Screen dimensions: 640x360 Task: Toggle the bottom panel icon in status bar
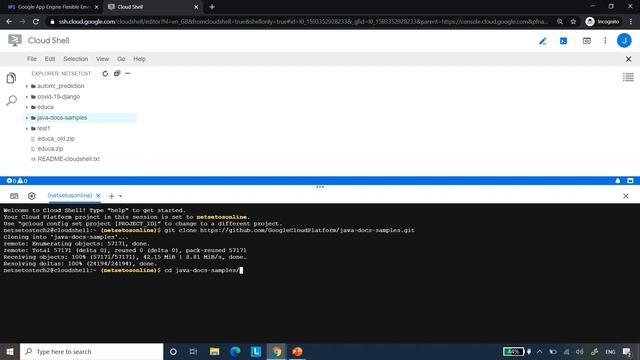tap(630, 180)
